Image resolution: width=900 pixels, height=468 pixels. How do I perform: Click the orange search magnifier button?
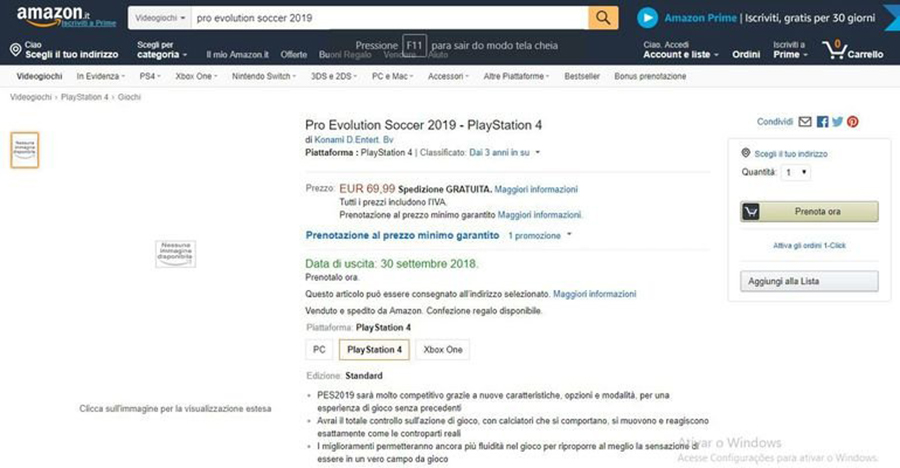click(603, 18)
